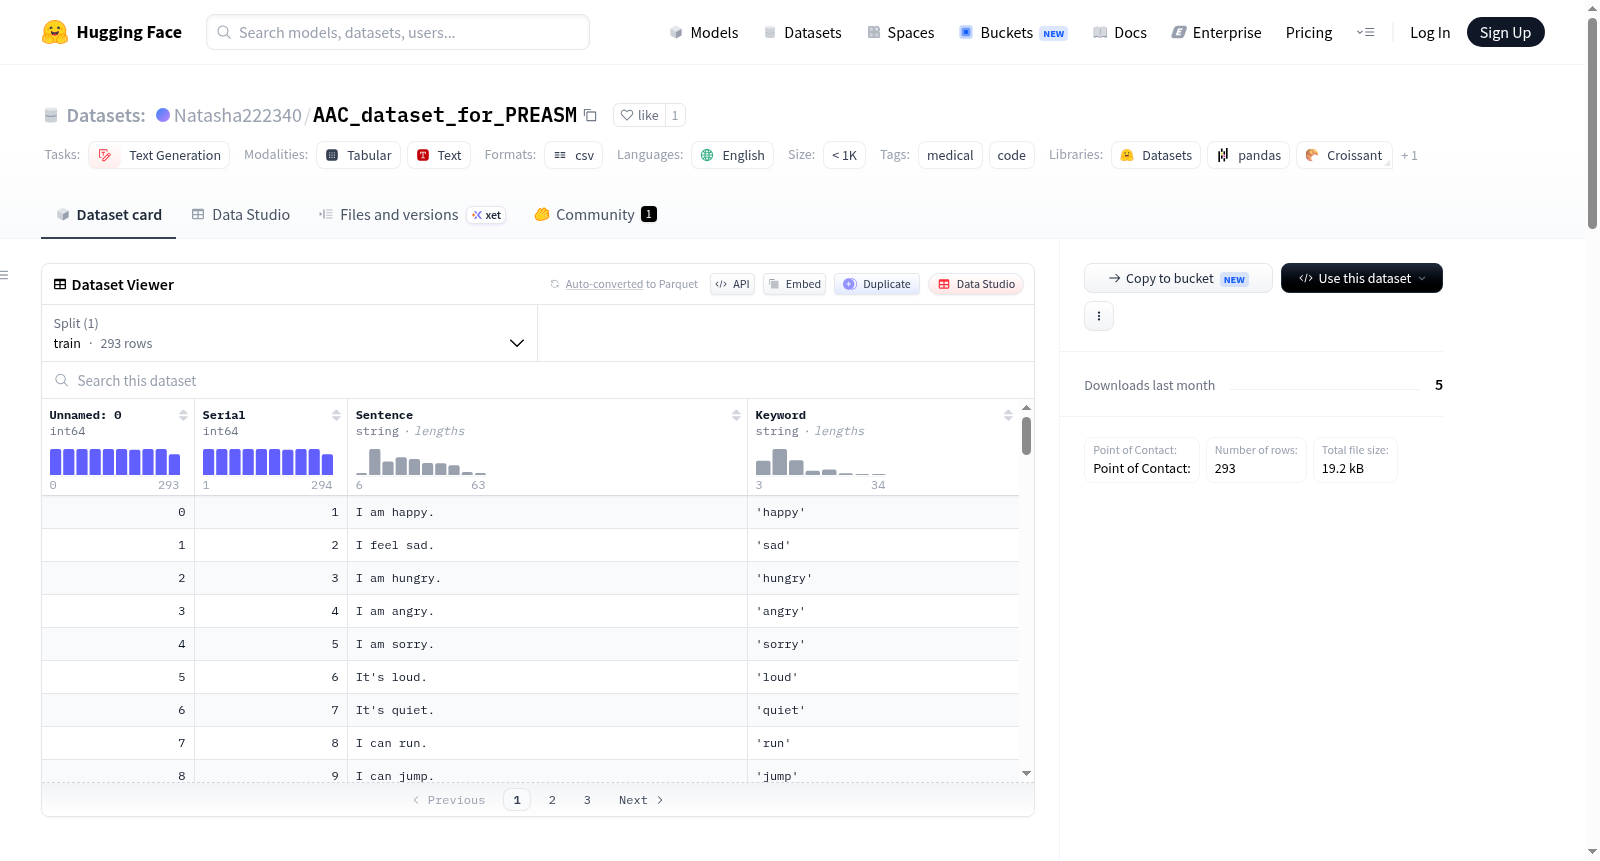This screenshot has height=861, width=1600.
Task: Open the three-dot more options button
Action: [1099, 316]
